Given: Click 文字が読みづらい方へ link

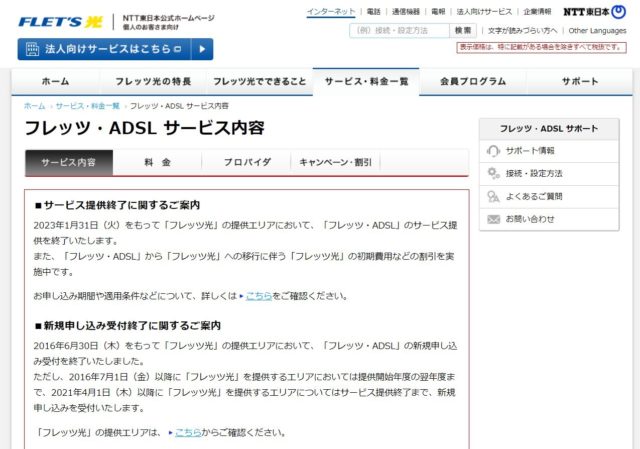Looking at the screenshot, I should pyautogui.click(x=522, y=31).
